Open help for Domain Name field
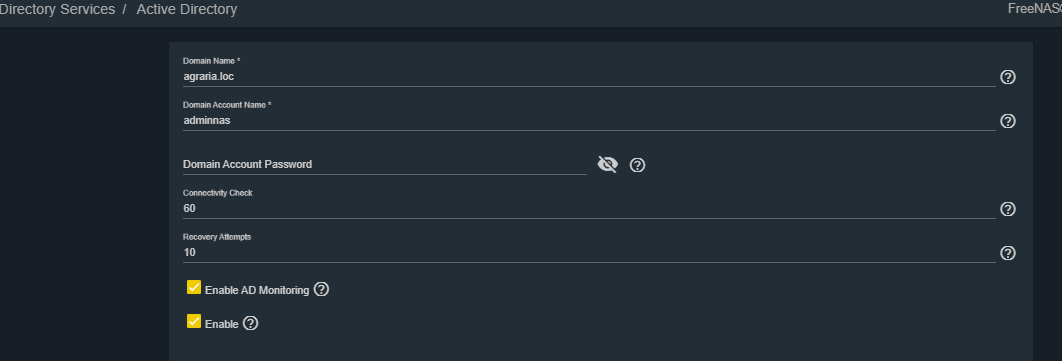 click(x=1008, y=77)
